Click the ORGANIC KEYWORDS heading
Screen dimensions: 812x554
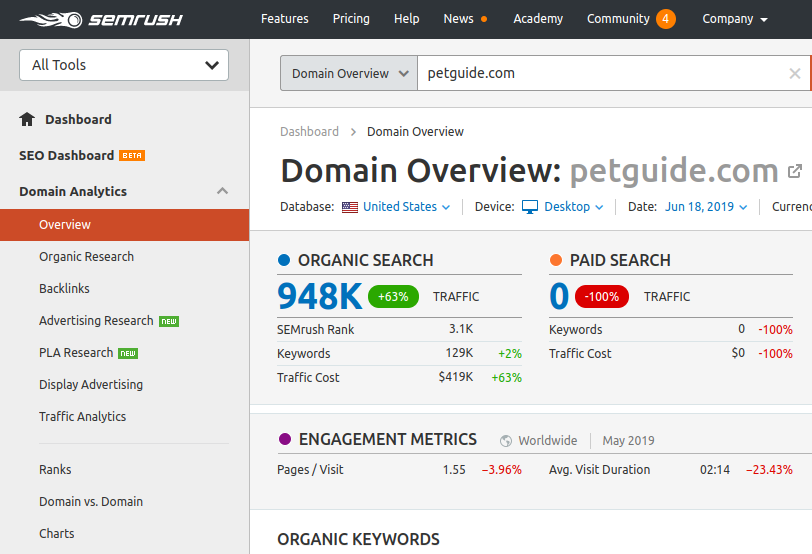(358, 540)
